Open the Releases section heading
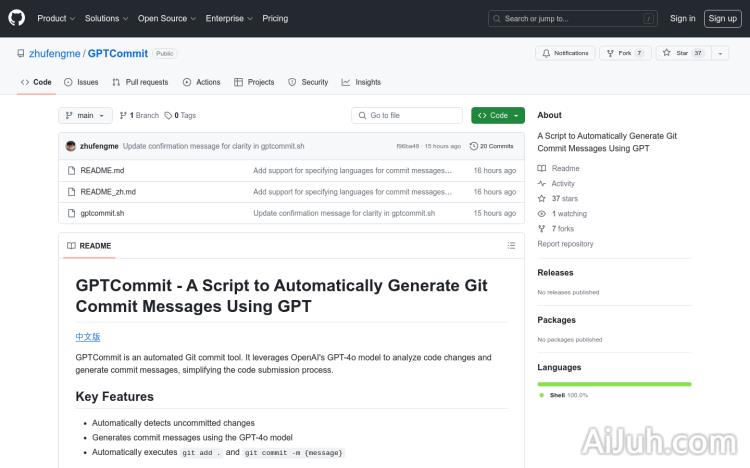Screen dimensions: 750x468 click(555, 273)
